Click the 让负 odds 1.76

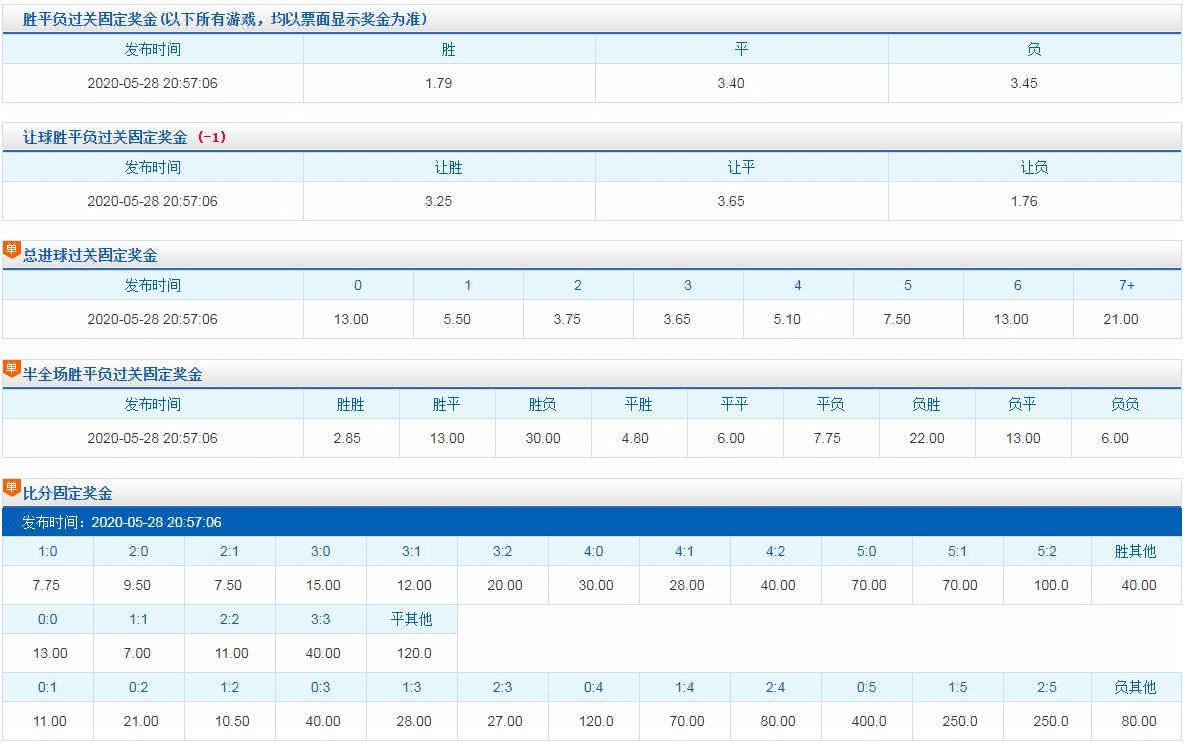[1024, 201]
